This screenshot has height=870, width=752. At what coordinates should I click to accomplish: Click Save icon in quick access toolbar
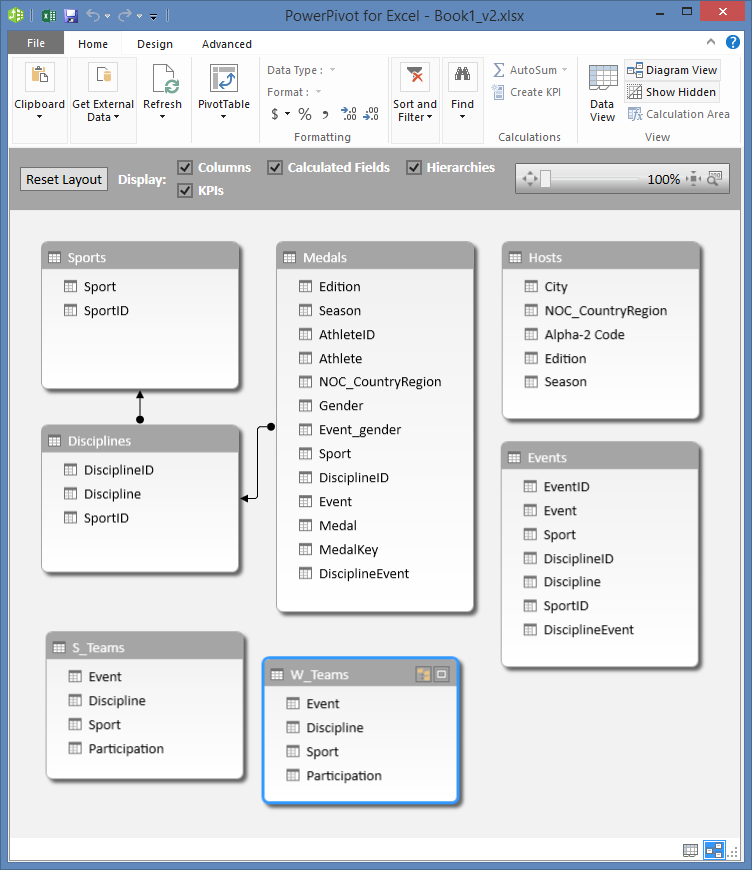click(x=70, y=16)
